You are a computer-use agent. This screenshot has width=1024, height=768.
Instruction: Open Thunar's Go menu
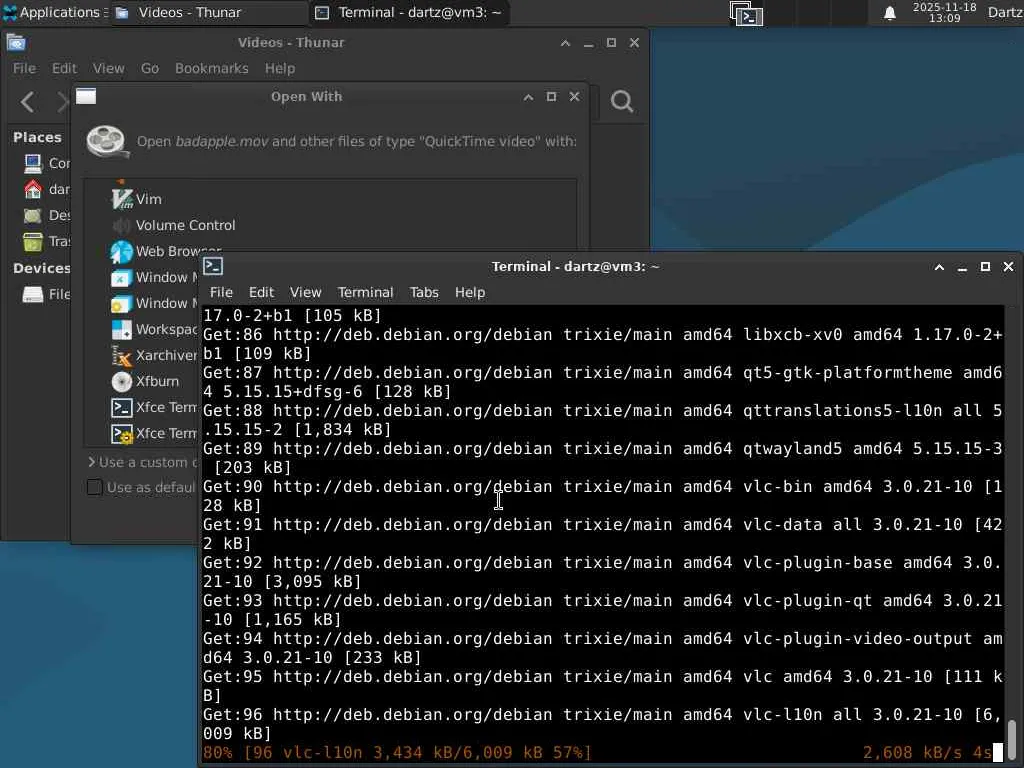tap(150, 69)
